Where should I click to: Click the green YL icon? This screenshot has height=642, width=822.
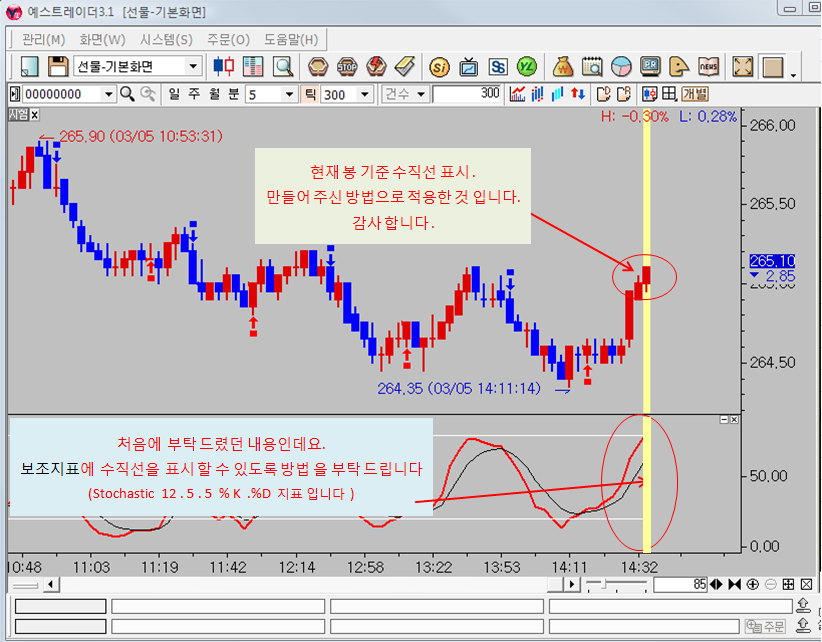(x=527, y=67)
